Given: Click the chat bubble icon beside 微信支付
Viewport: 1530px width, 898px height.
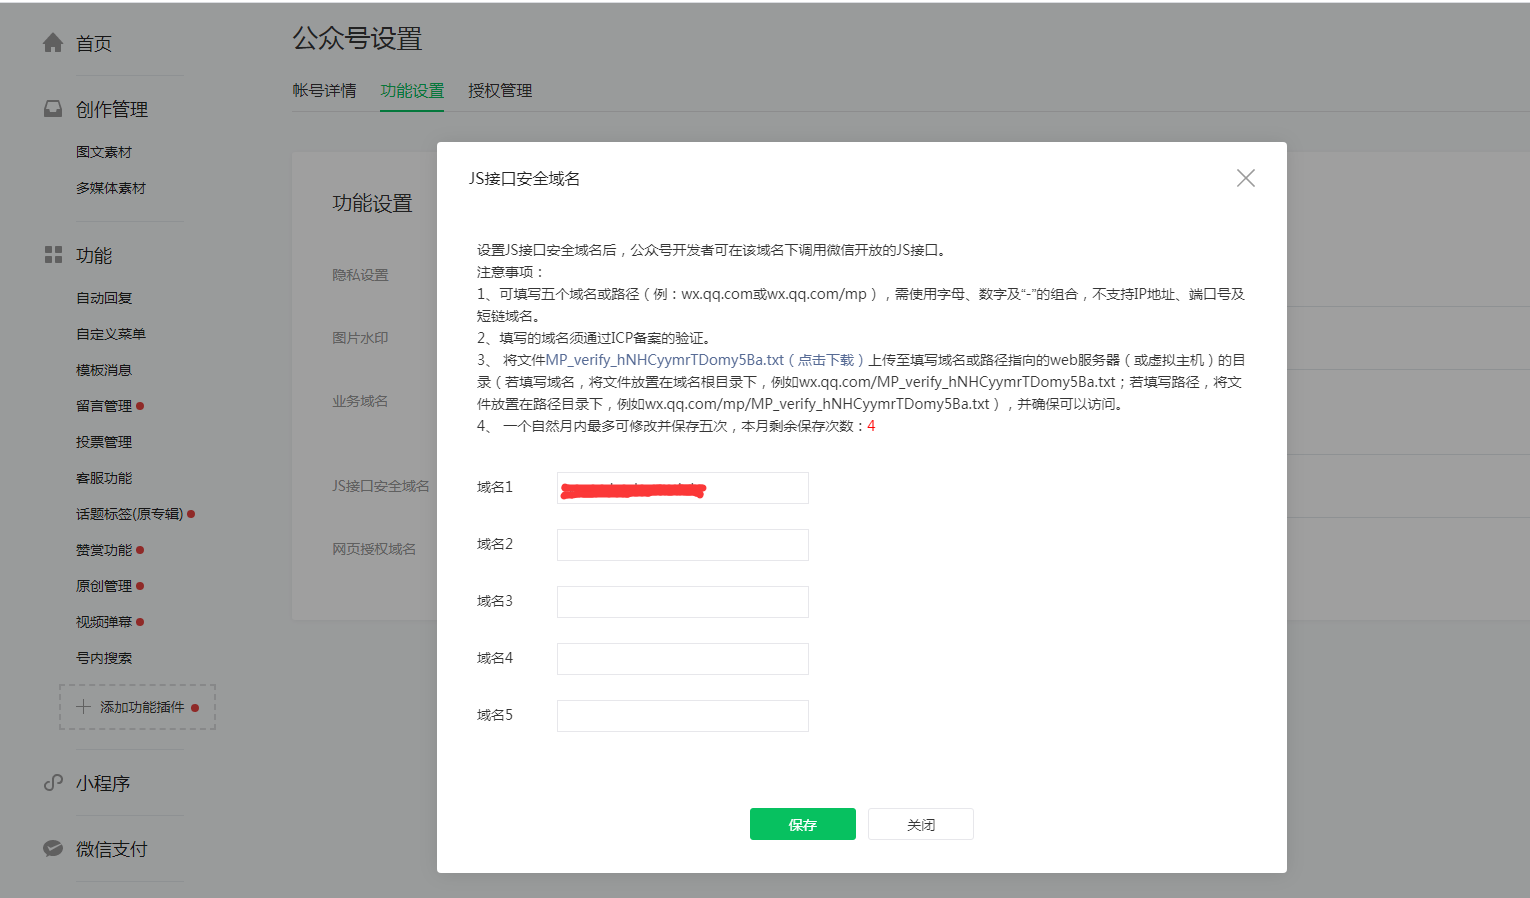Looking at the screenshot, I should coord(52,848).
